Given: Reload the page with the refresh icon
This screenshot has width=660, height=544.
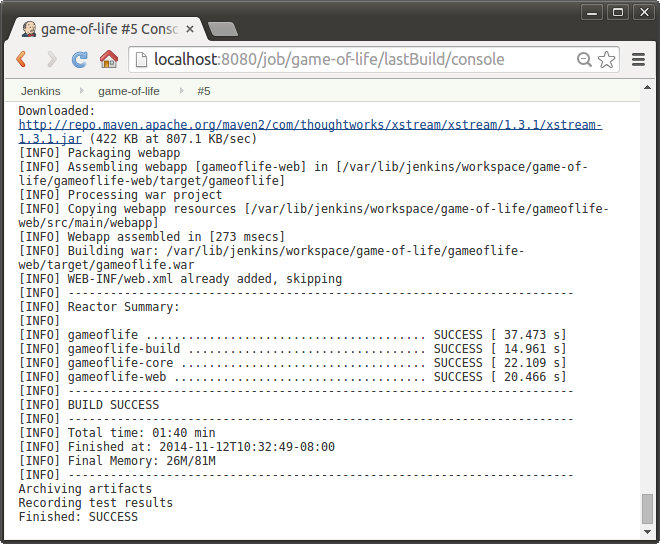Looking at the screenshot, I should pos(79,59).
